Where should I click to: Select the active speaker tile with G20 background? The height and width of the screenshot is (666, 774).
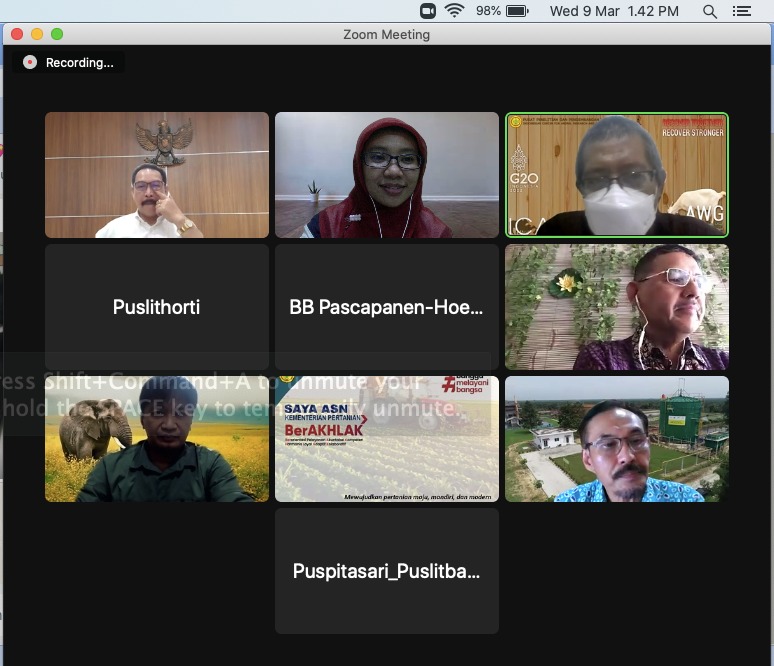(617, 175)
